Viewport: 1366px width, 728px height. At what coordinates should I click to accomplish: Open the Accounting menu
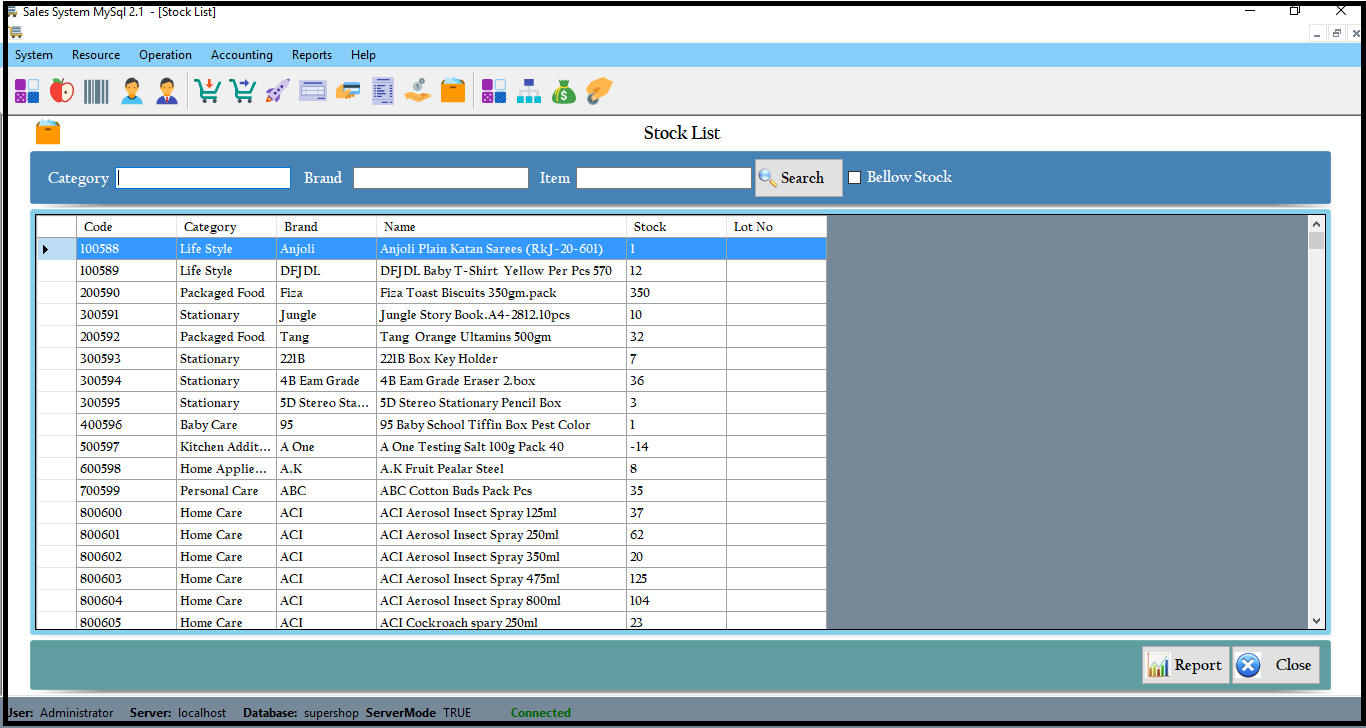(x=241, y=55)
